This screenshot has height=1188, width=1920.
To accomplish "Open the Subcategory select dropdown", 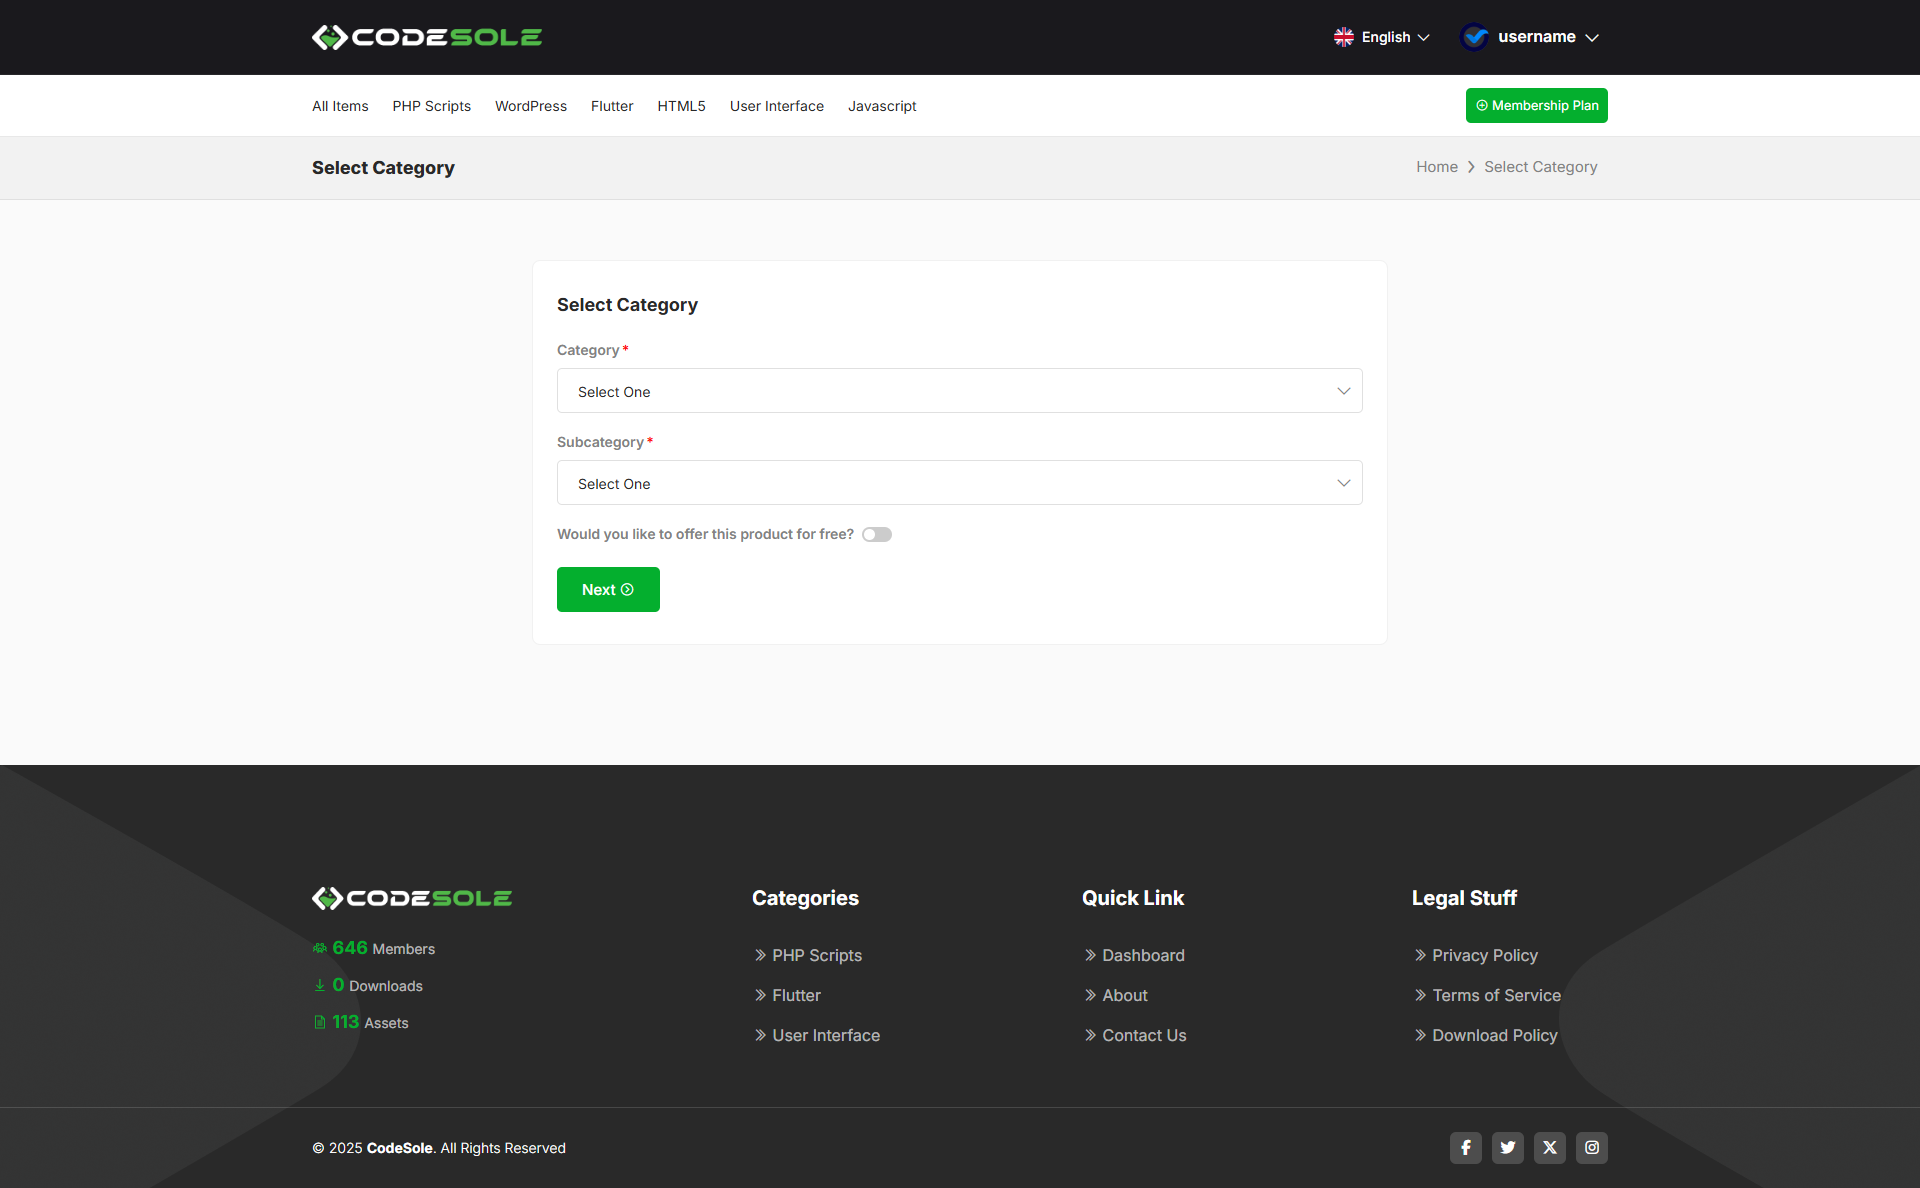I will pyautogui.click(x=959, y=483).
